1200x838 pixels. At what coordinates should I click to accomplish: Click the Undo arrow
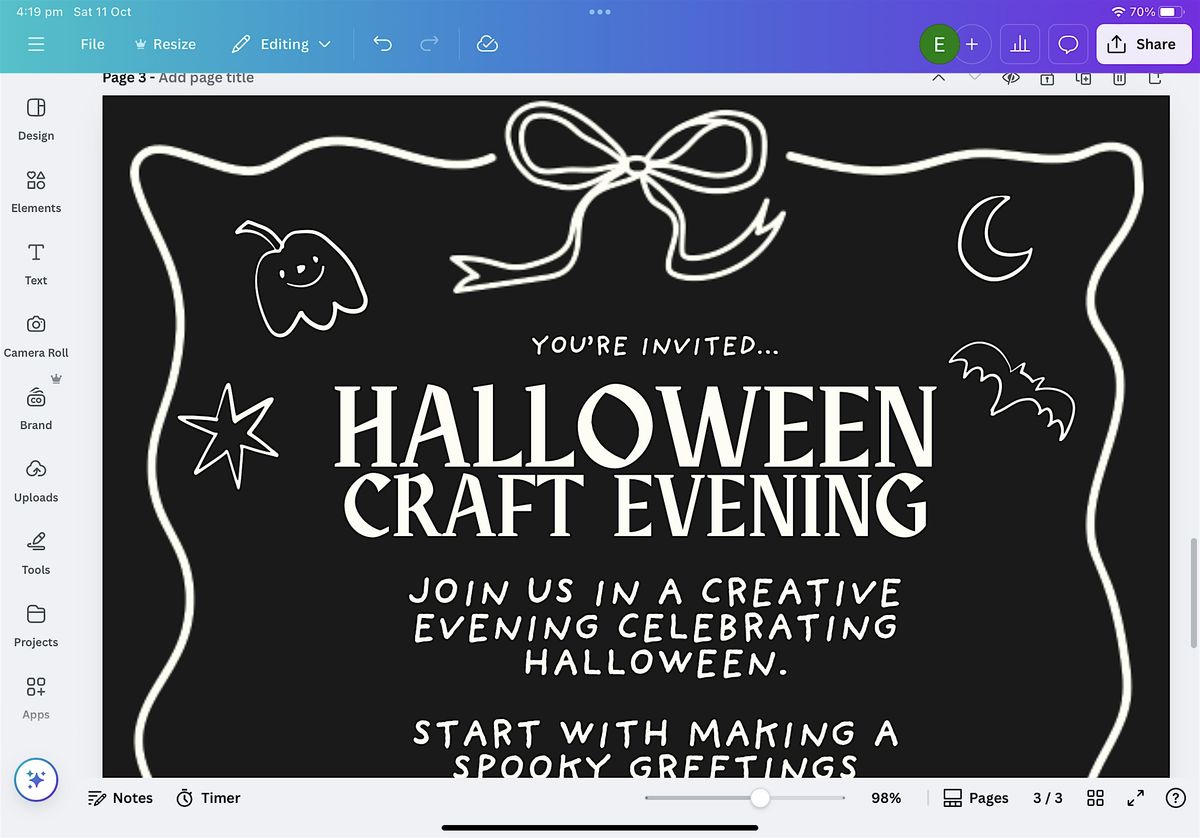[382, 44]
